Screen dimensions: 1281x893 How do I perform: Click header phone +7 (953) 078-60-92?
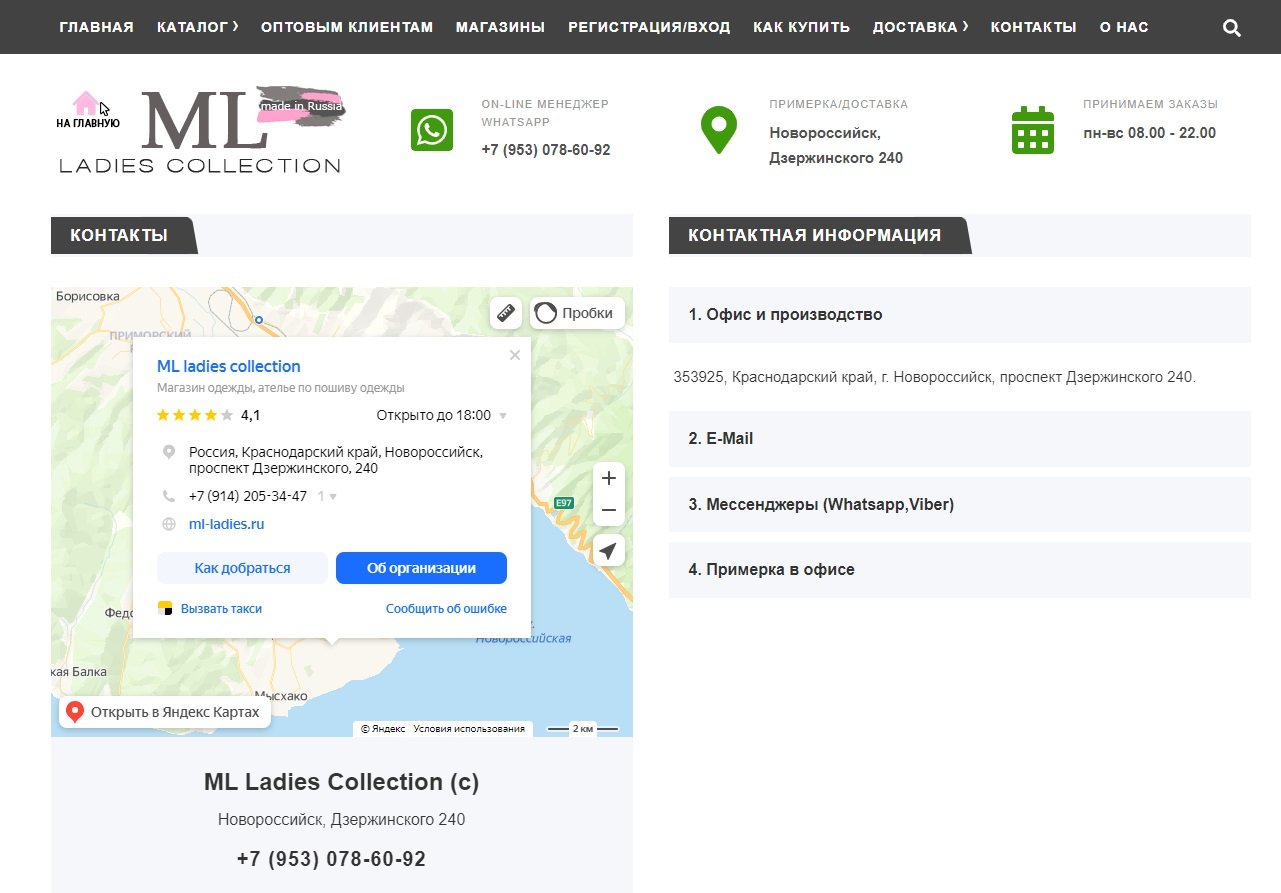(546, 150)
